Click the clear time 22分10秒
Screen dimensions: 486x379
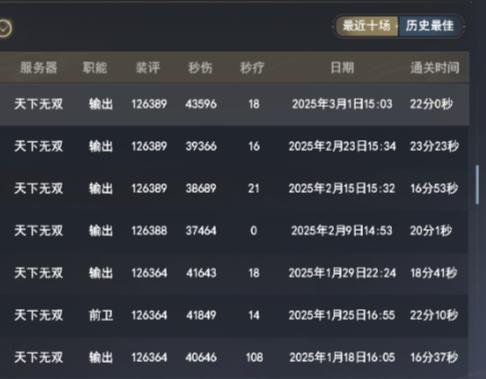[434, 315]
